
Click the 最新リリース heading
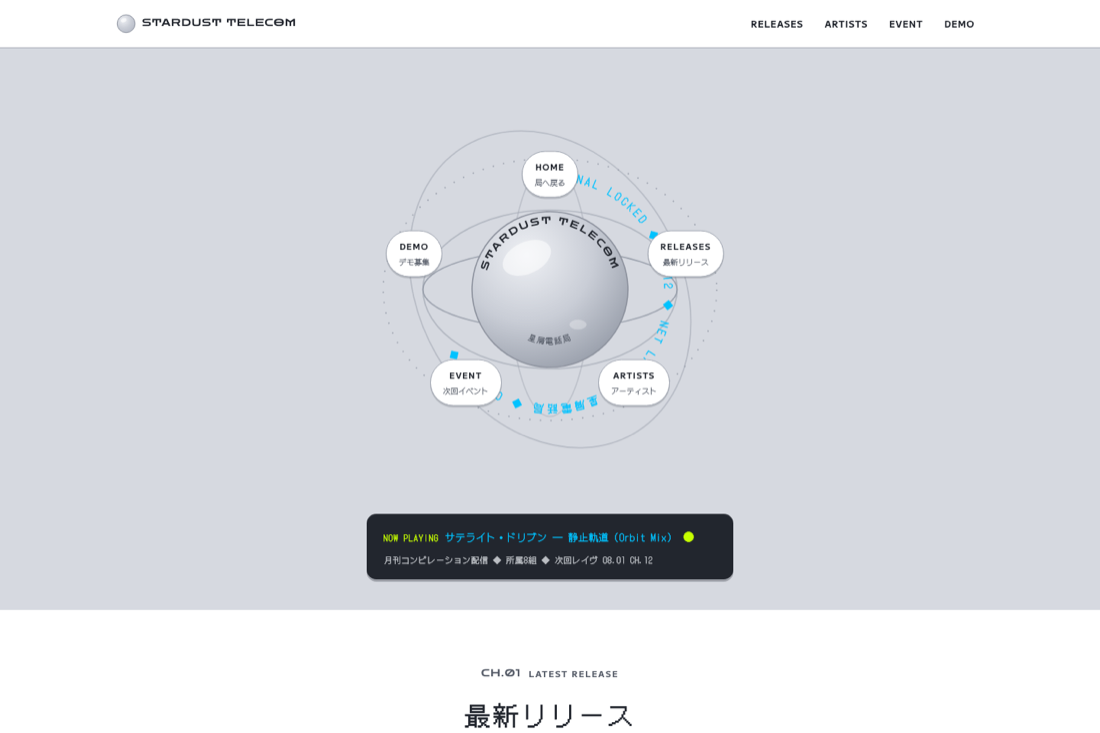coord(549,716)
